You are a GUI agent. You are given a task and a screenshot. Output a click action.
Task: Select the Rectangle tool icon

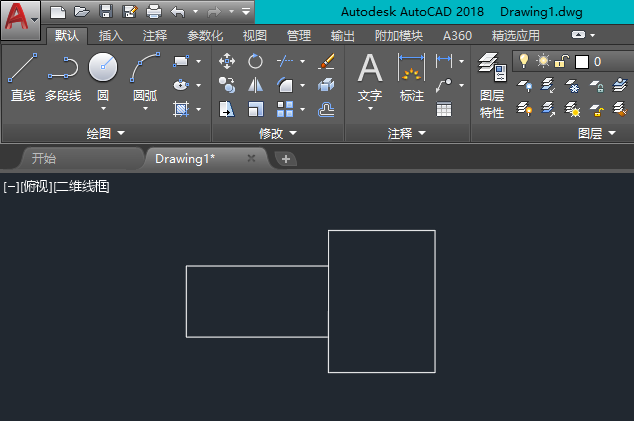181,61
